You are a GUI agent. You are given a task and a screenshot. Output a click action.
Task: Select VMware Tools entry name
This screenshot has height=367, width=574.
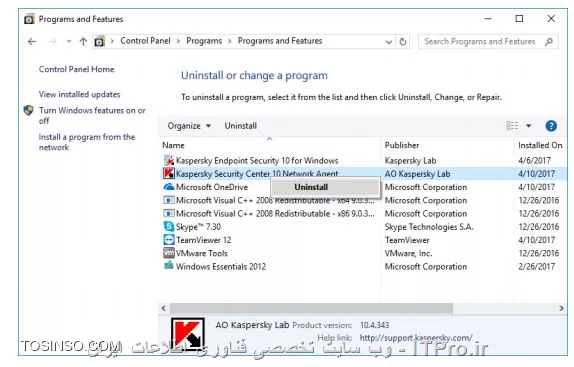coord(201,253)
